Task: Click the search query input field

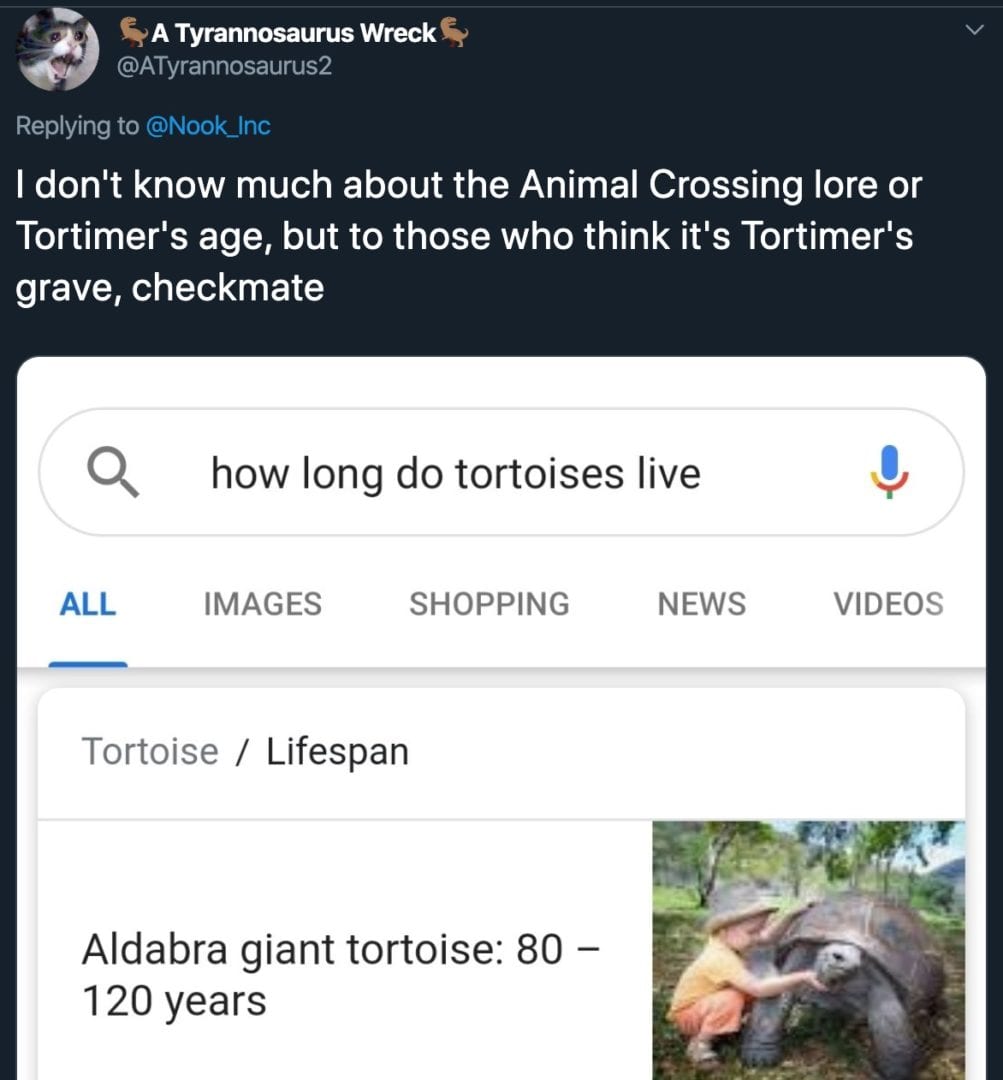Action: 455,472
